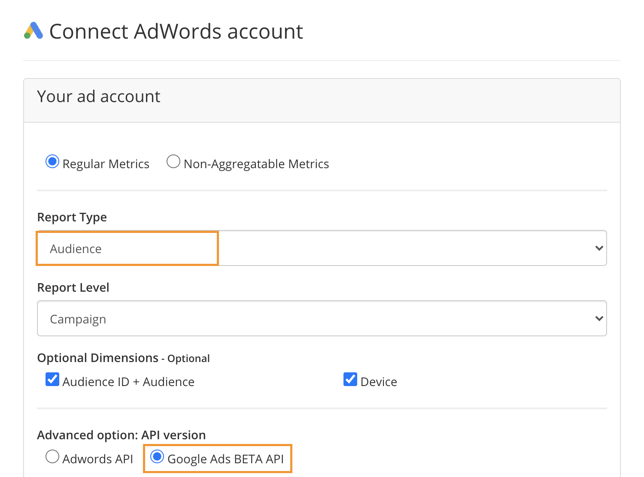Click the Connect AdWords account heading
Screen dimensions: 644x477
176,31
